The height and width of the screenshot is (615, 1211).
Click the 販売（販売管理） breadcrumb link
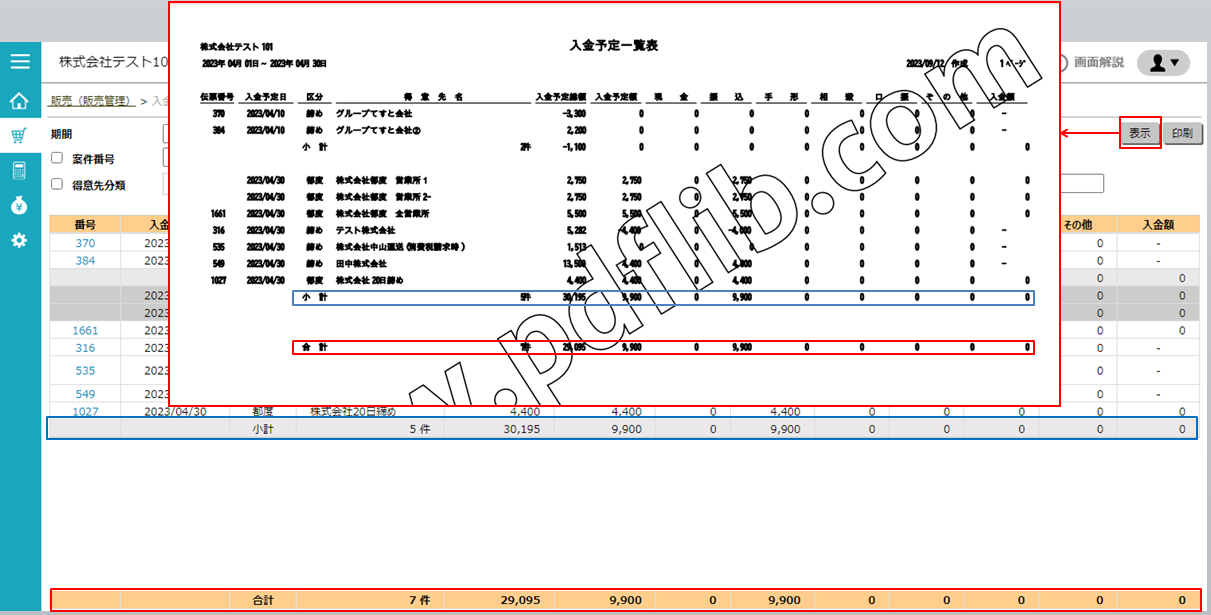tap(92, 101)
